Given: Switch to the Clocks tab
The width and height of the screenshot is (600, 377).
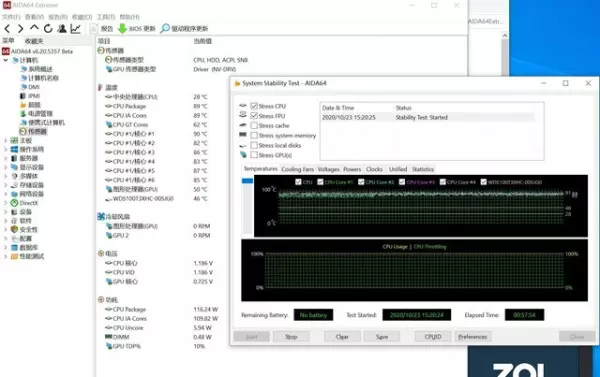Looking at the screenshot, I should (374, 169).
